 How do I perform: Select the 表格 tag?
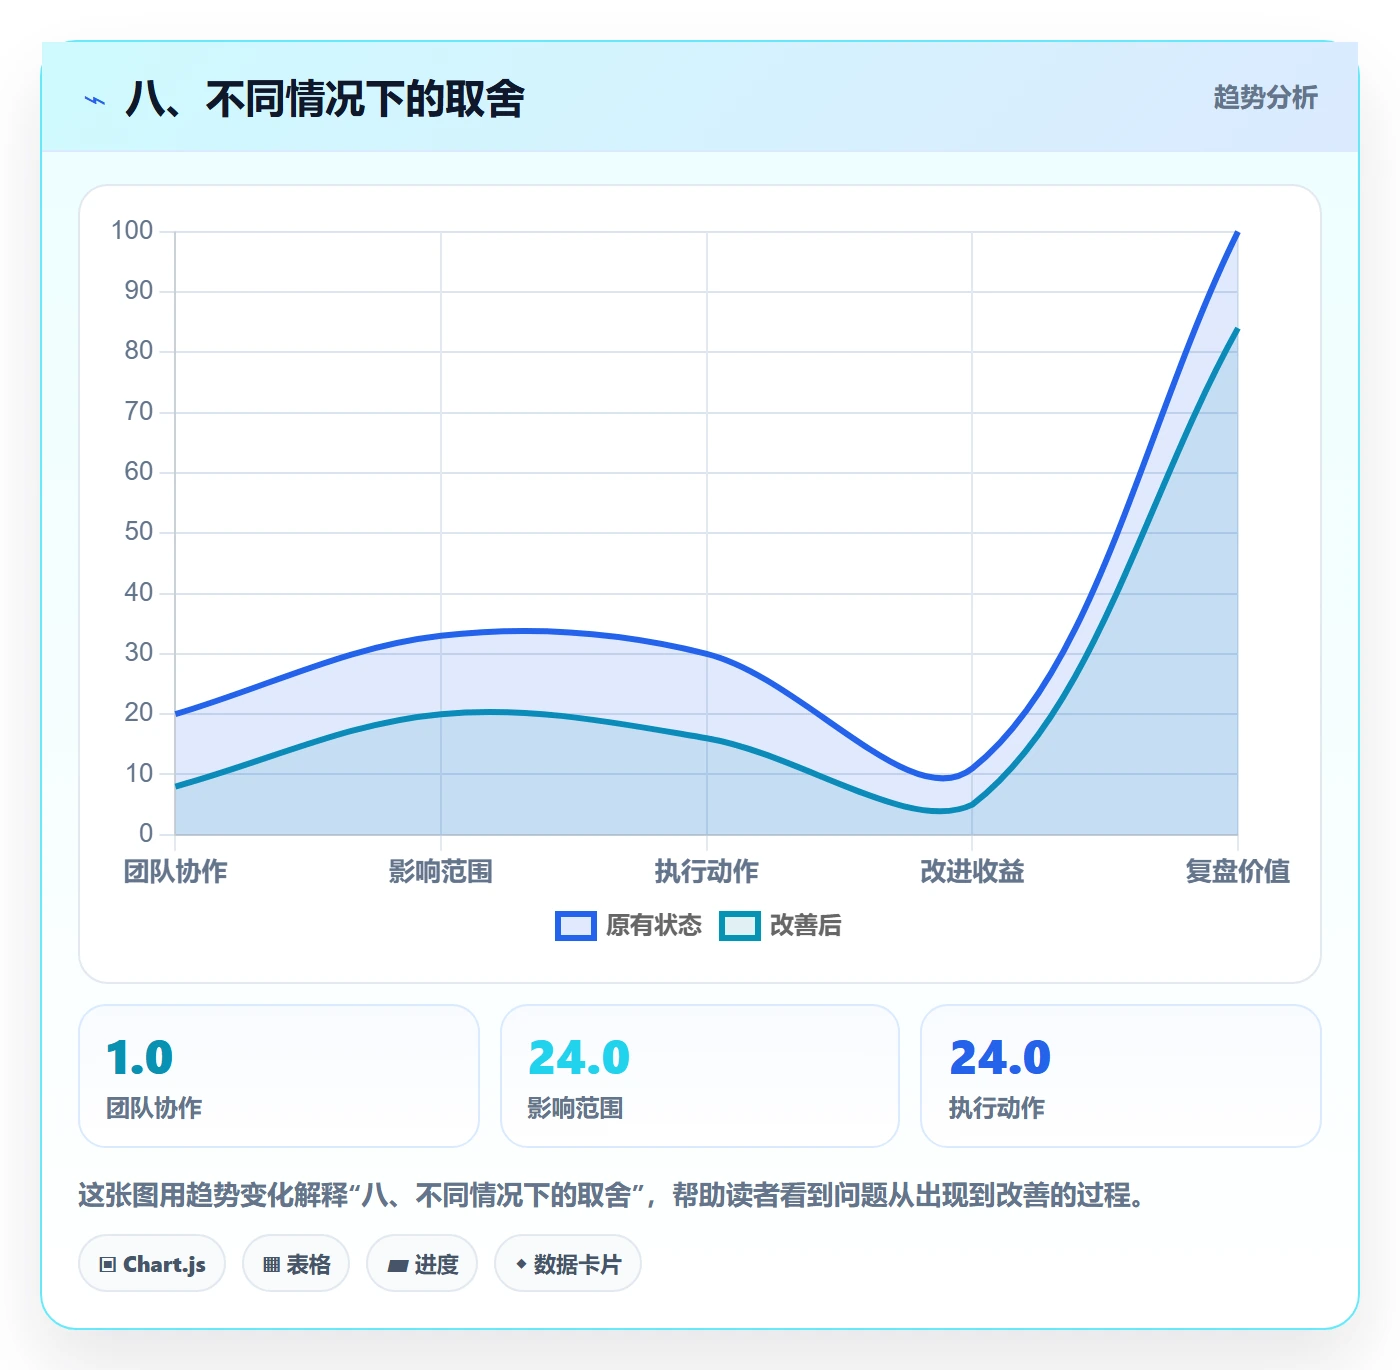point(296,1264)
